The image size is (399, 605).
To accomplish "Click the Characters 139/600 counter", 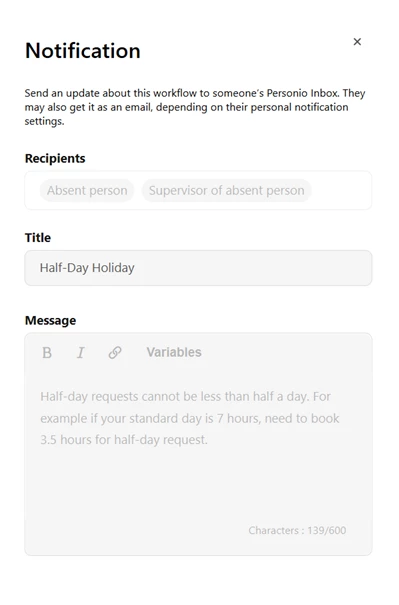I will (x=297, y=531).
